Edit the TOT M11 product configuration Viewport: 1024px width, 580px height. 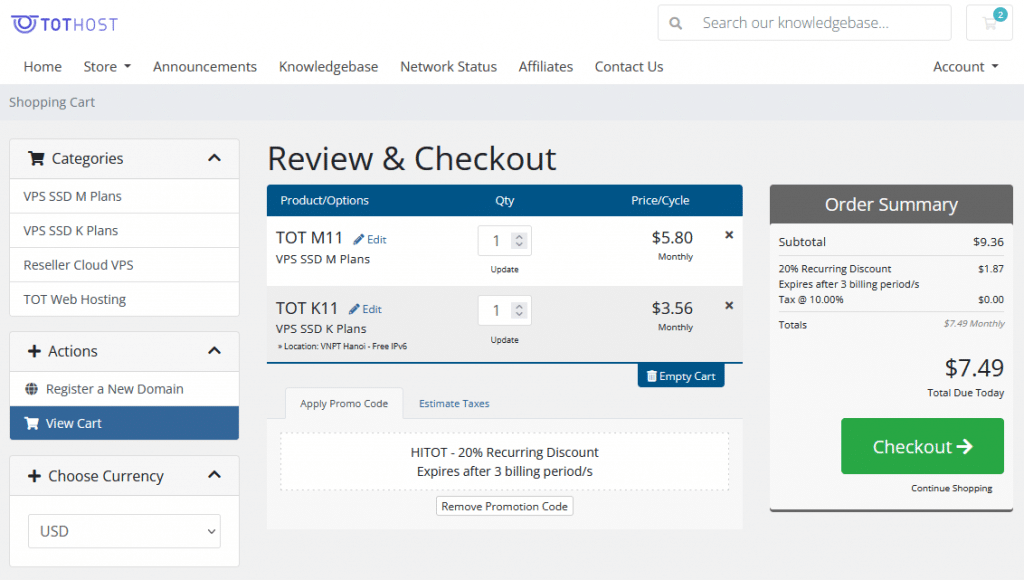370,240
